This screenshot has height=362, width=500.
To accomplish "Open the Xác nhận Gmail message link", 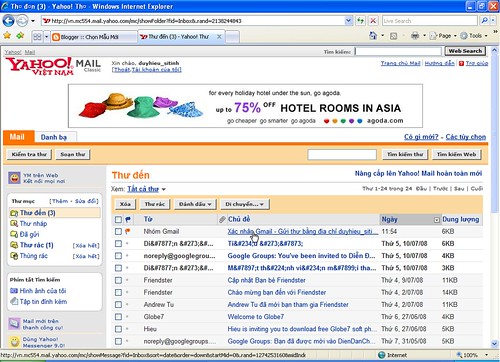I will click(x=303, y=231).
